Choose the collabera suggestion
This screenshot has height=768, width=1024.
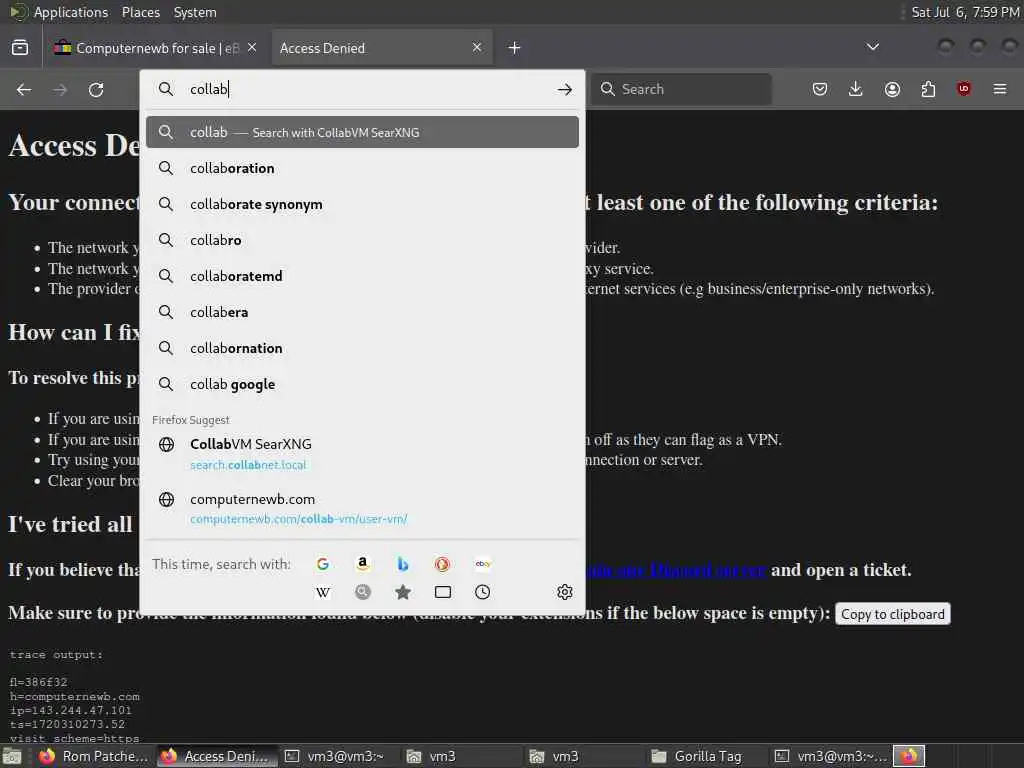point(362,312)
